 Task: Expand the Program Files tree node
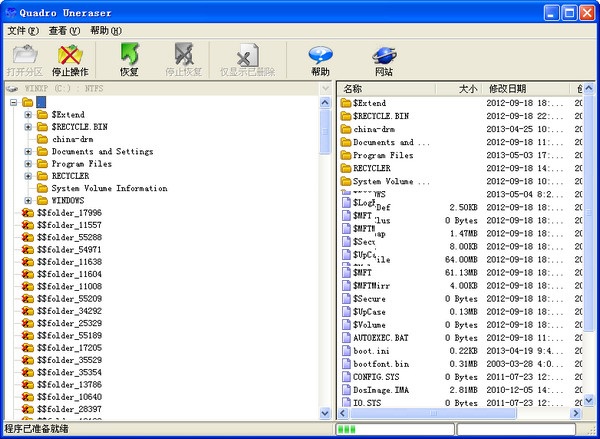(x=28, y=164)
